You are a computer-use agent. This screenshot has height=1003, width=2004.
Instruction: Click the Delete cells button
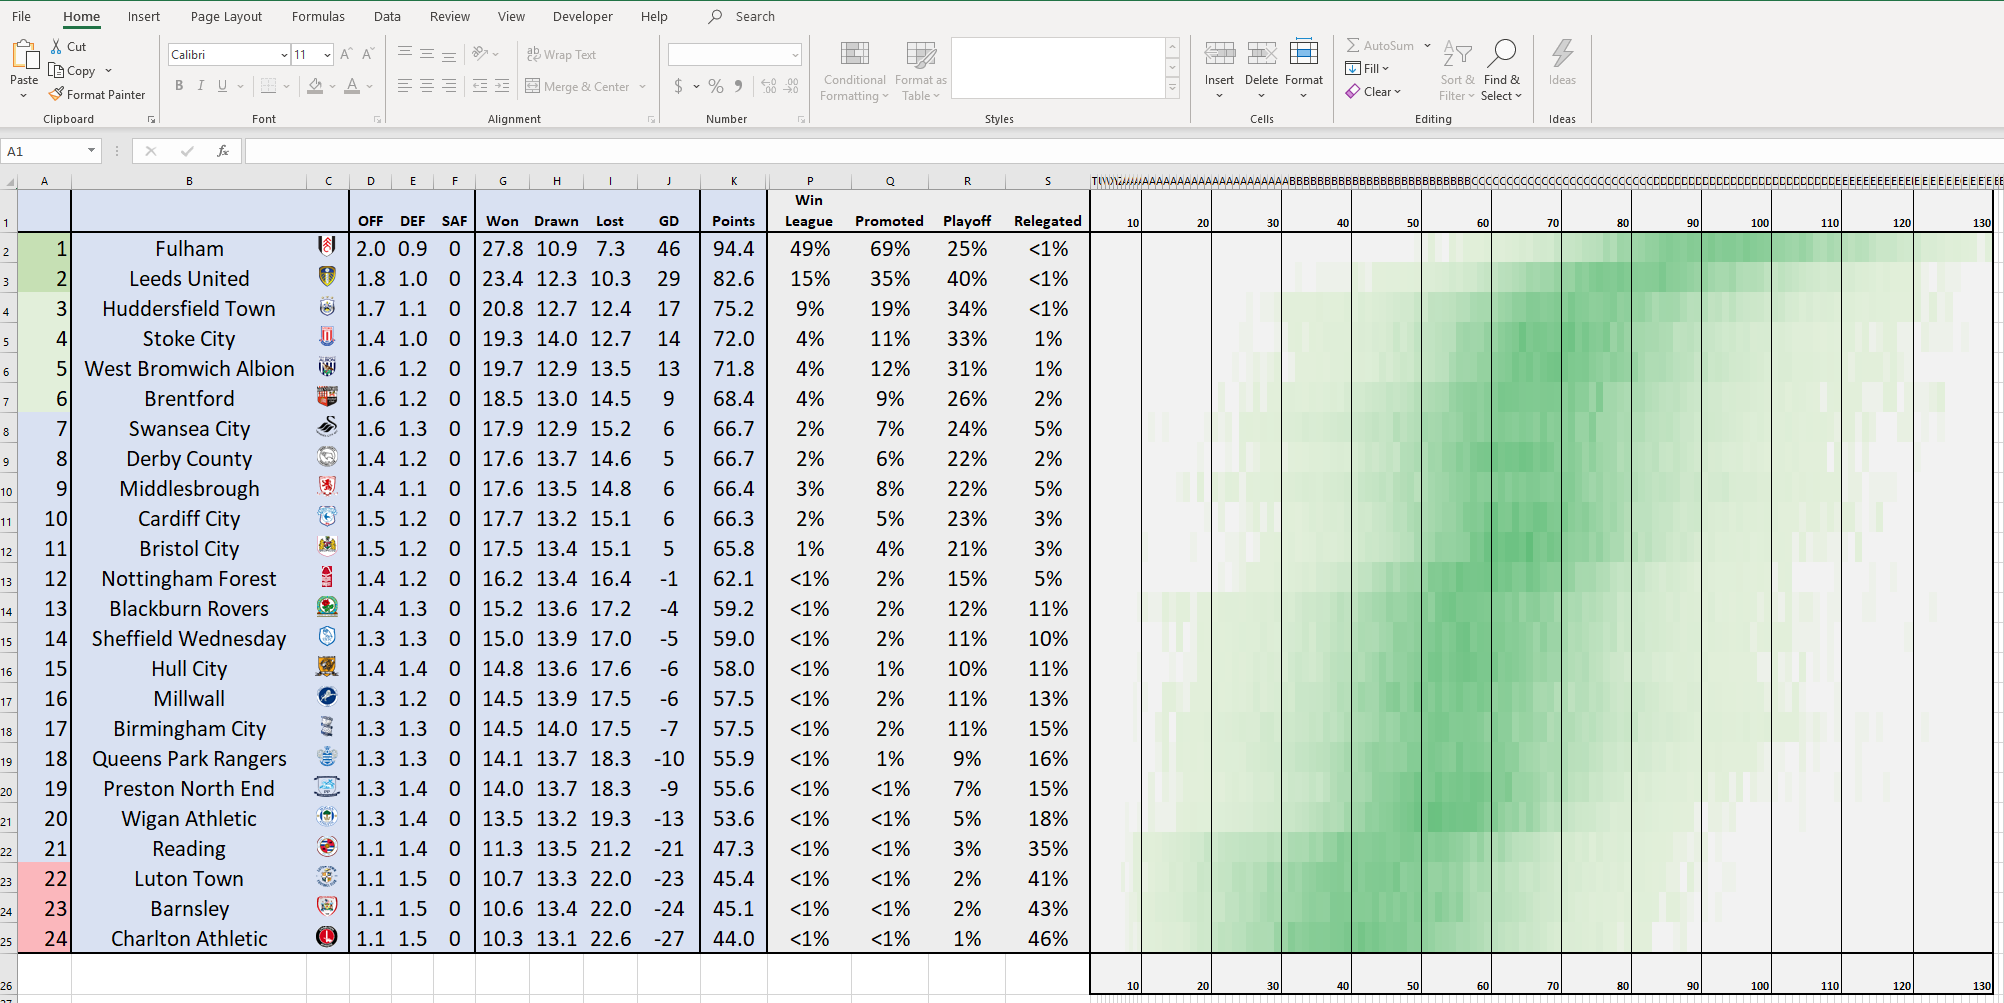point(1261,71)
